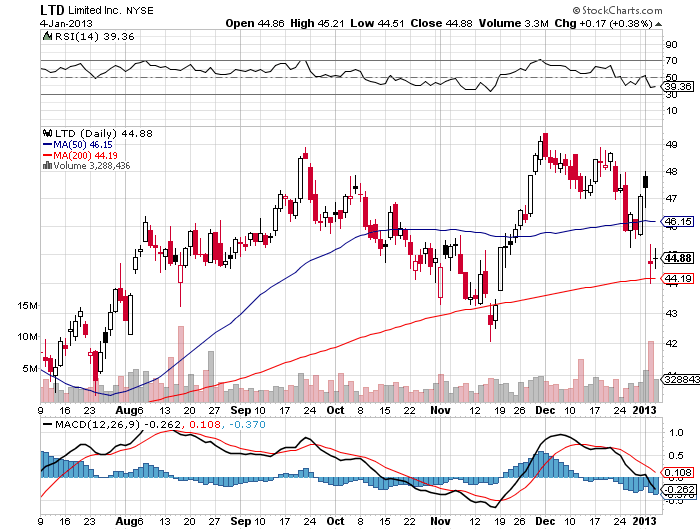Click the 46.15 blue price tag on right axis
Image resolution: width=700 pixels, height=530 pixels.
(x=678, y=221)
